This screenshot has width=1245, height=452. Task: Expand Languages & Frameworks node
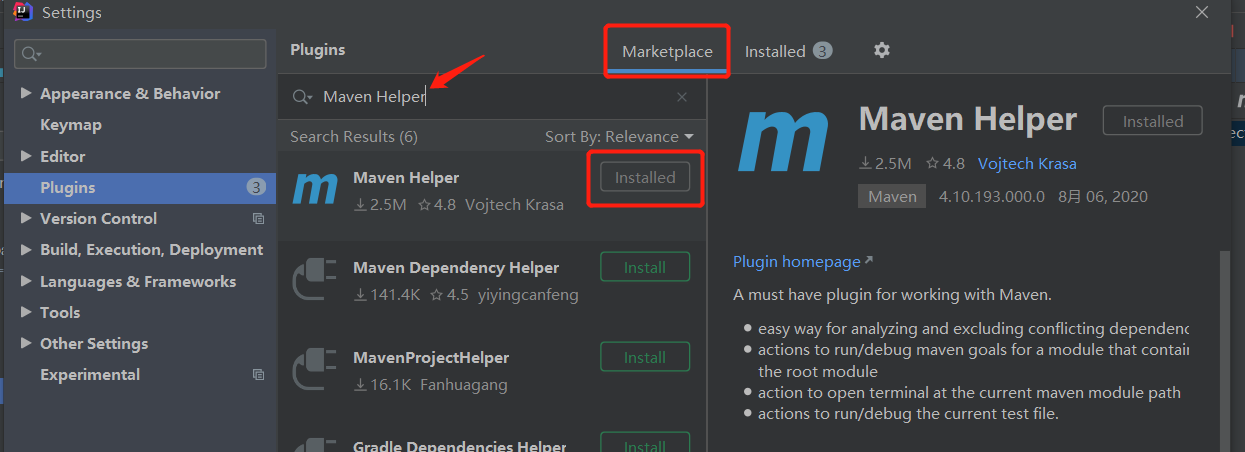pos(26,282)
